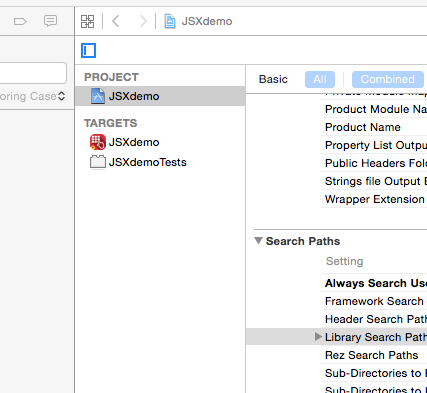Select the Combined display mode
The height and width of the screenshot is (393, 427).
click(x=388, y=79)
